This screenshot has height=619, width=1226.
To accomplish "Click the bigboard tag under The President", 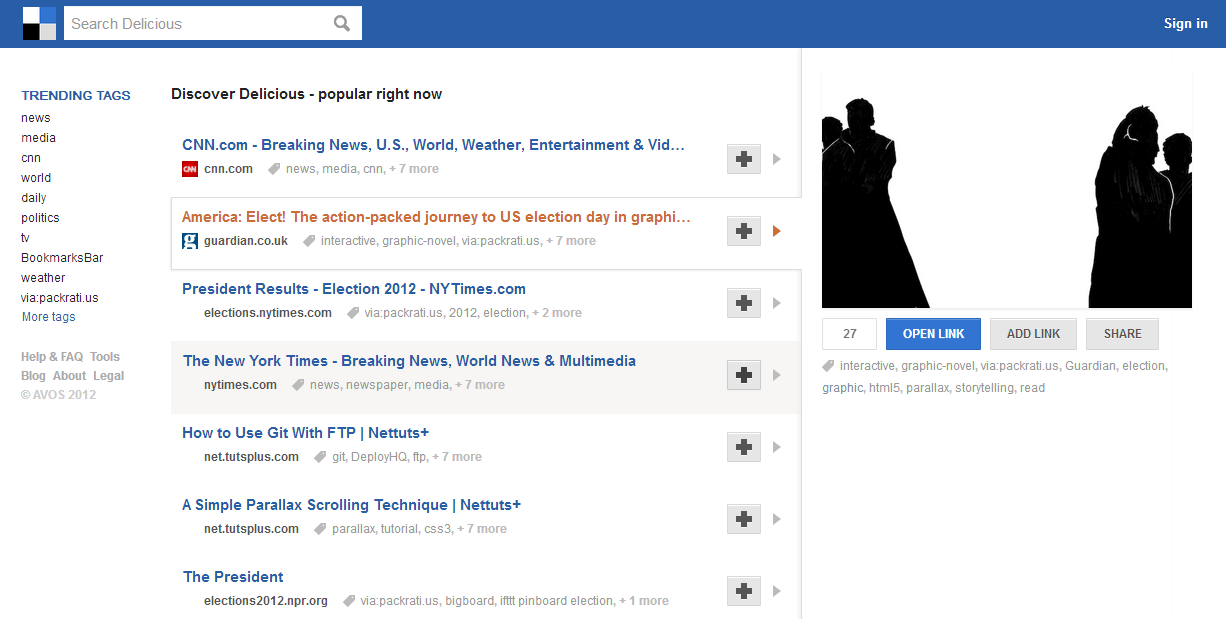I will (x=469, y=601).
